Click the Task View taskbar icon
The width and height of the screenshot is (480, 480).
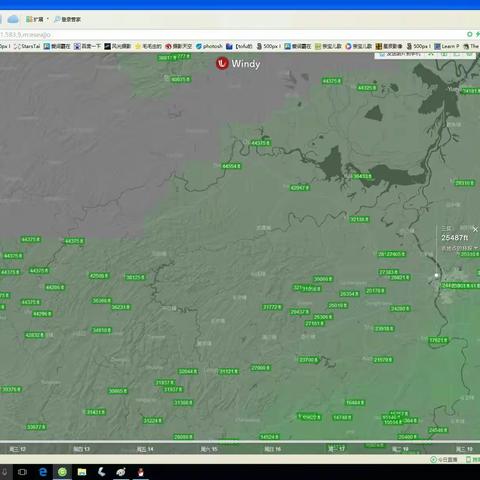tap(22, 472)
